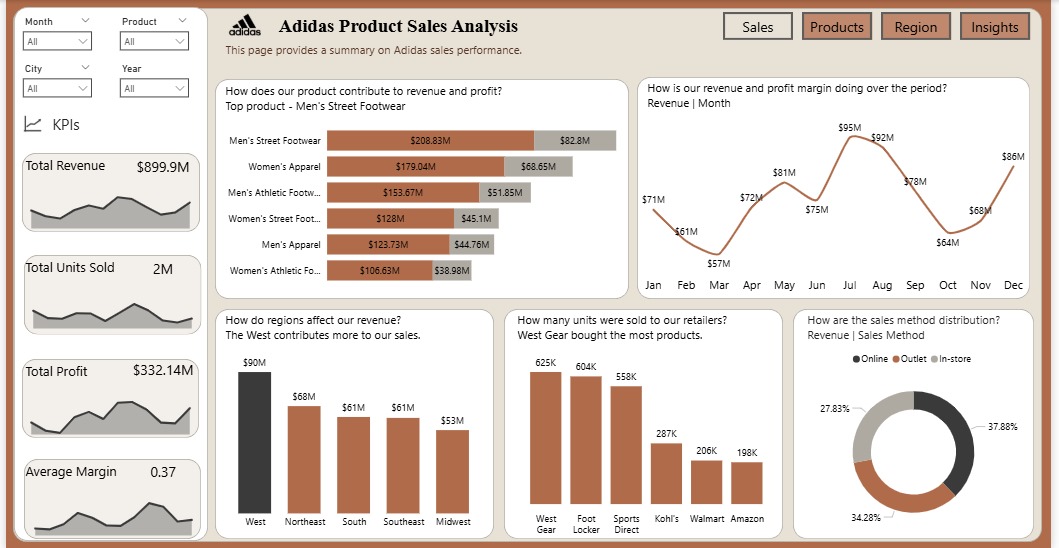
Task: Open the City slicer dropdown
Action: 58,88
